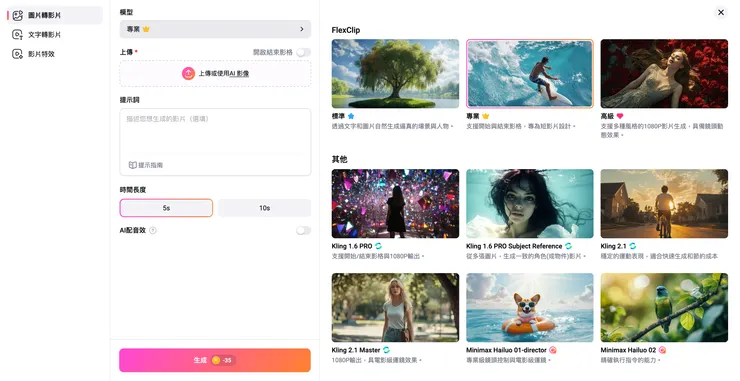Click the Kling logo icon beside Kling 2.1

(632, 246)
